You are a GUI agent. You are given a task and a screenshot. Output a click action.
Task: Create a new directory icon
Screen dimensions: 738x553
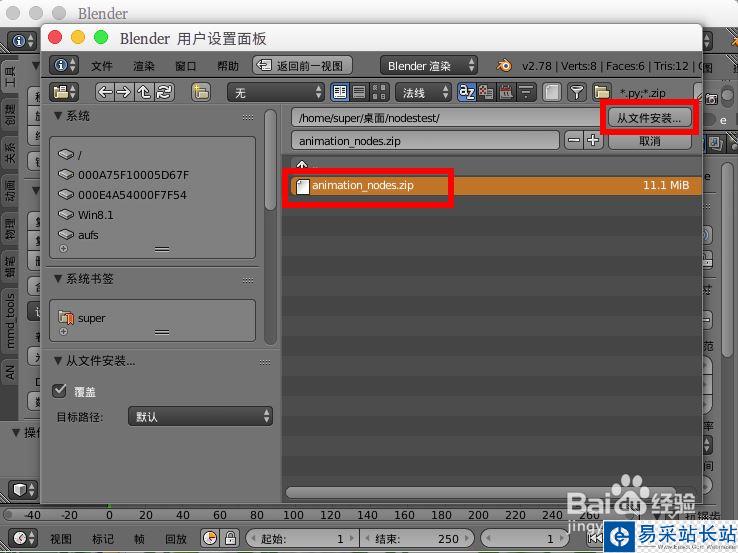click(201, 92)
